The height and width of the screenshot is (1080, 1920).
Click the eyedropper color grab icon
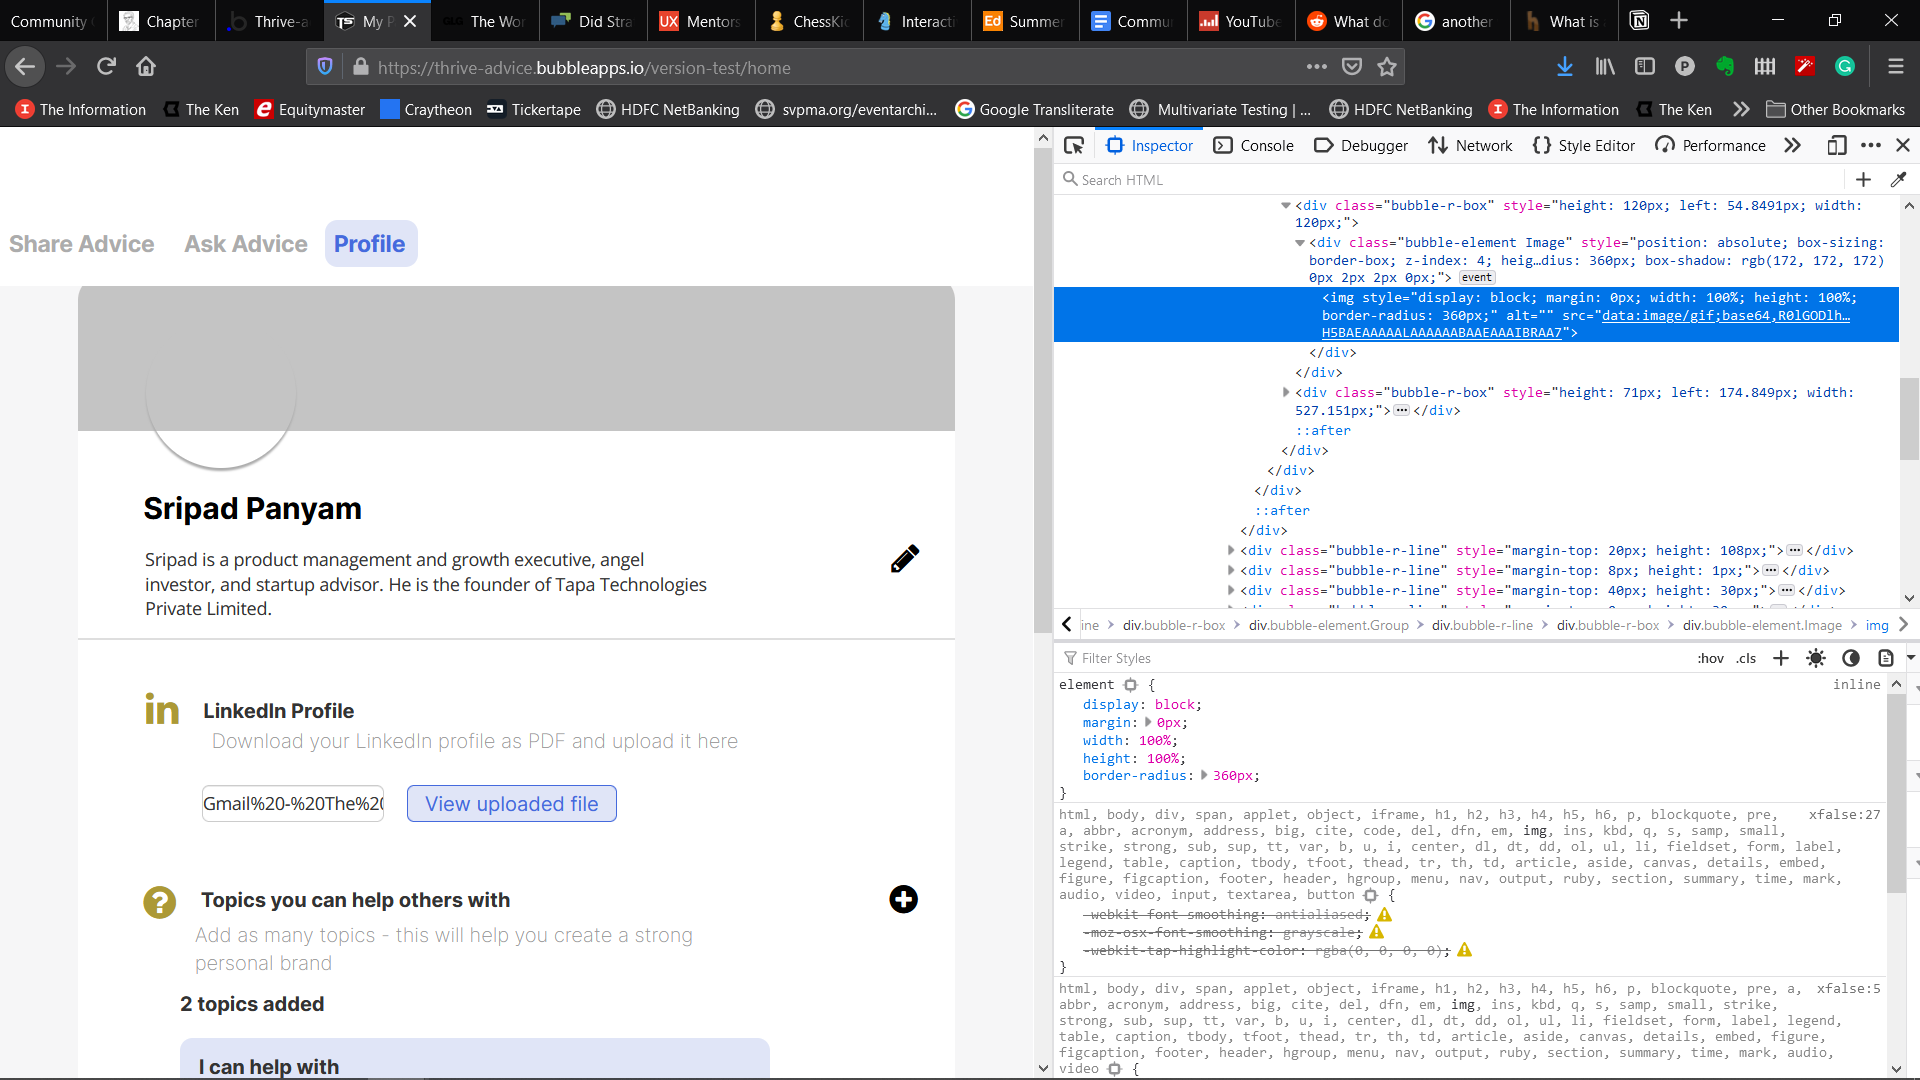[1898, 180]
